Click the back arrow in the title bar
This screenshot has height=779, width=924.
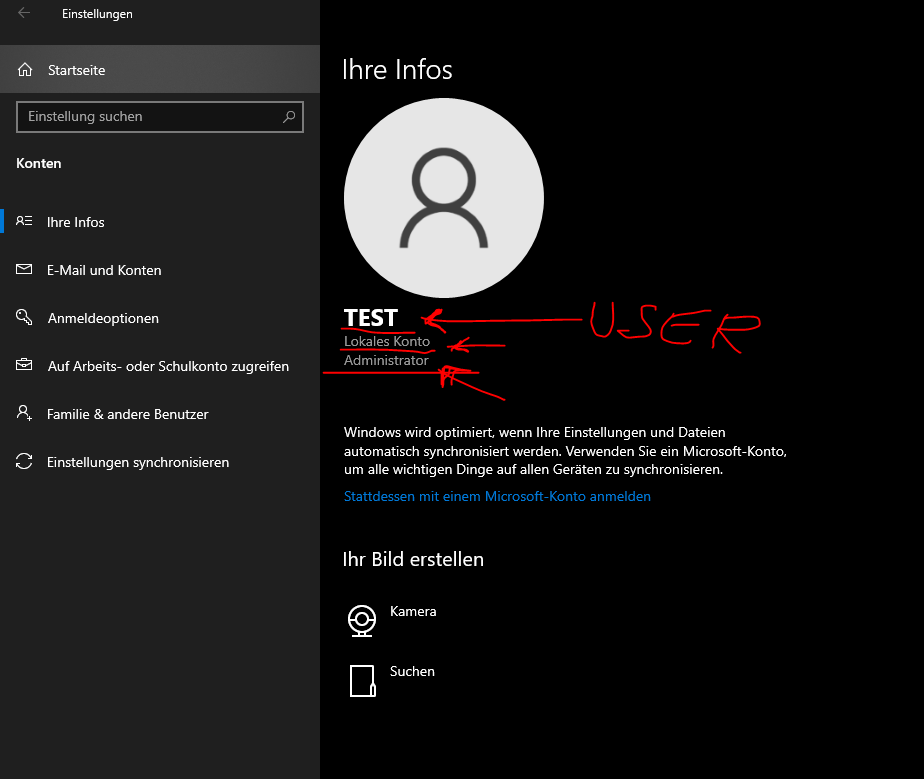[x=24, y=13]
